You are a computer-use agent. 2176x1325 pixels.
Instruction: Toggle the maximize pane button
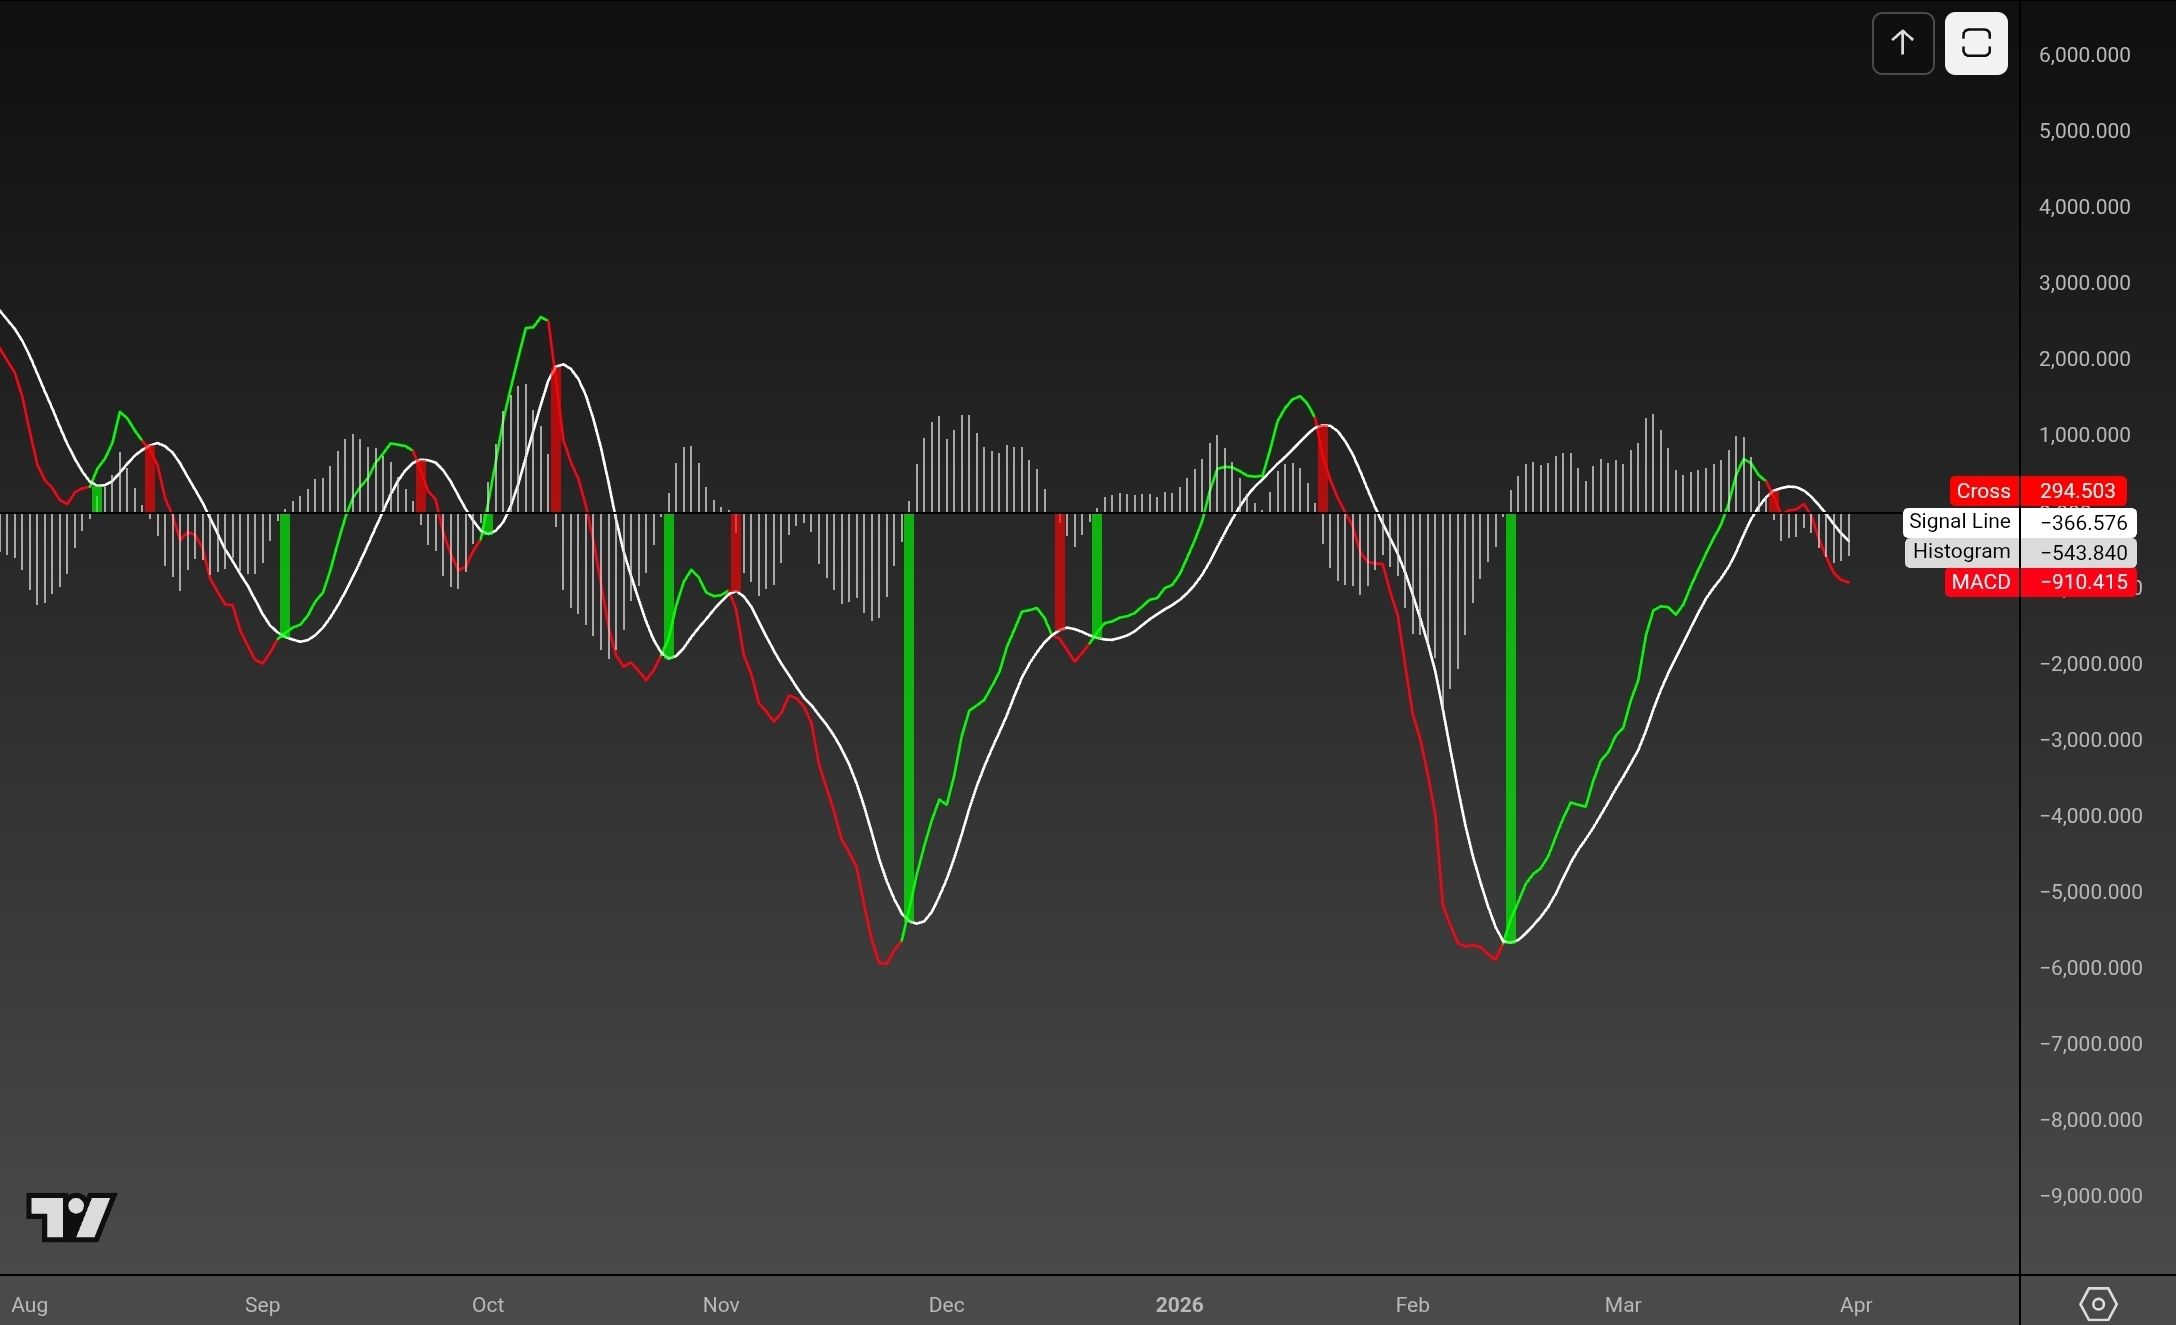1976,43
